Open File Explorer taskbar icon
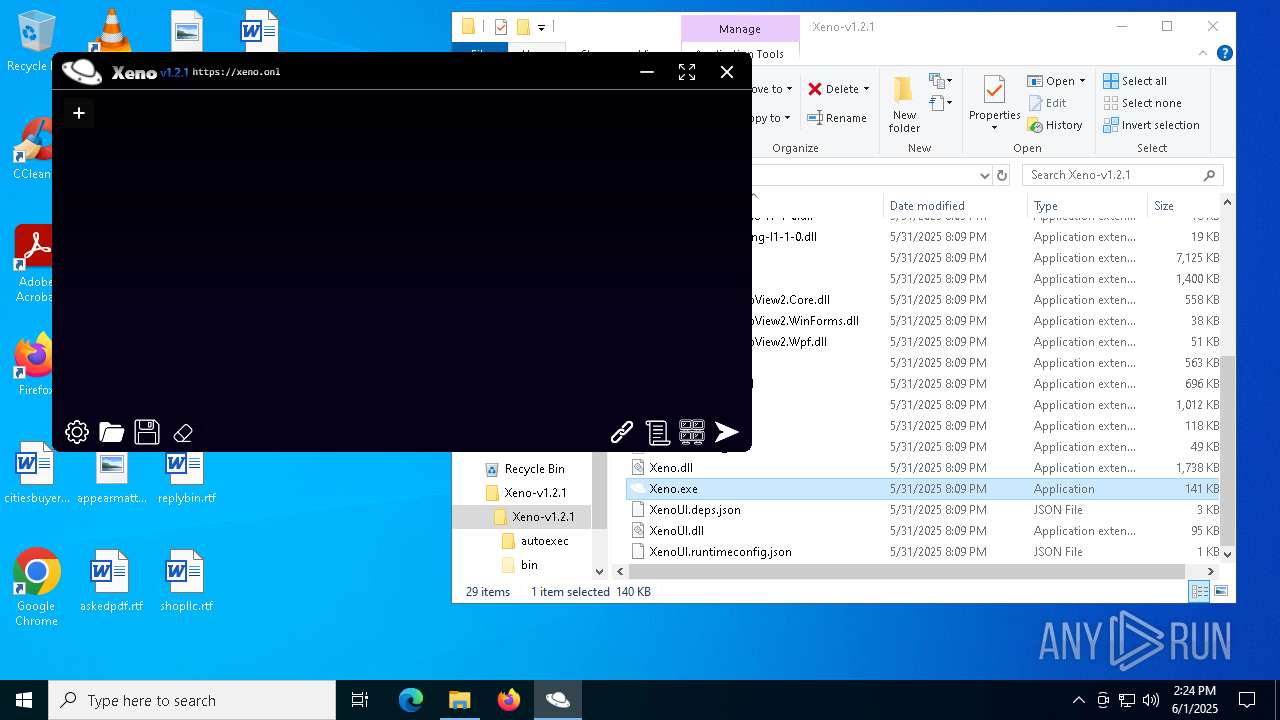 460,700
